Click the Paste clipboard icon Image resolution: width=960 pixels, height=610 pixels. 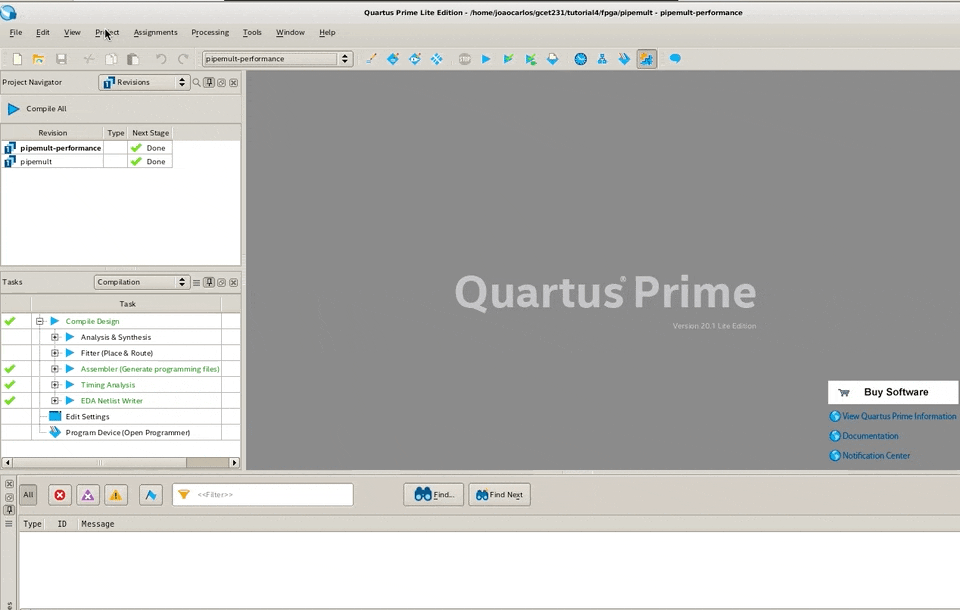pos(133,59)
